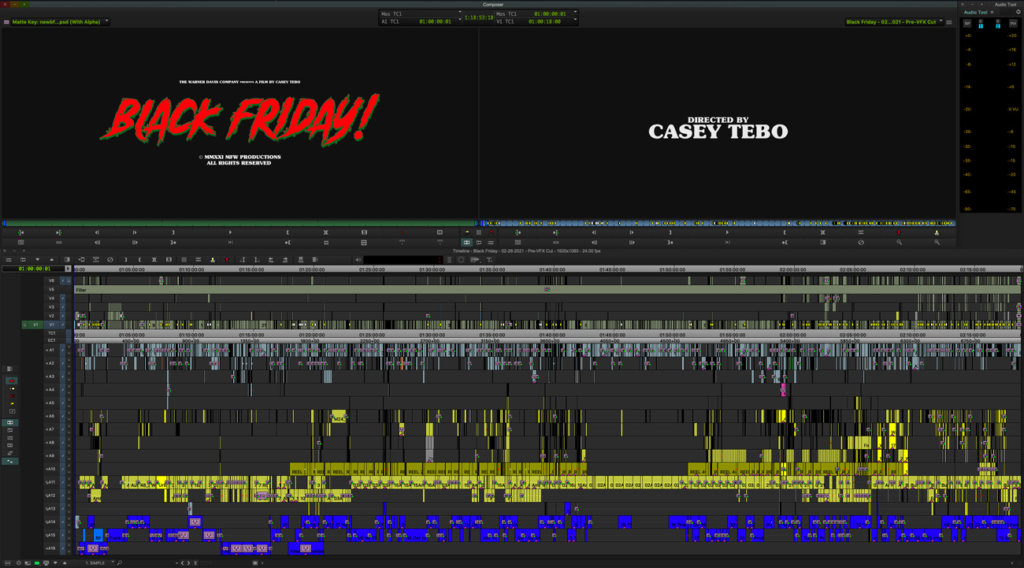Viewport: 1024px width, 568px height.
Task: Click timeline timecode field 01:00:00:01
Action: click(33, 268)
